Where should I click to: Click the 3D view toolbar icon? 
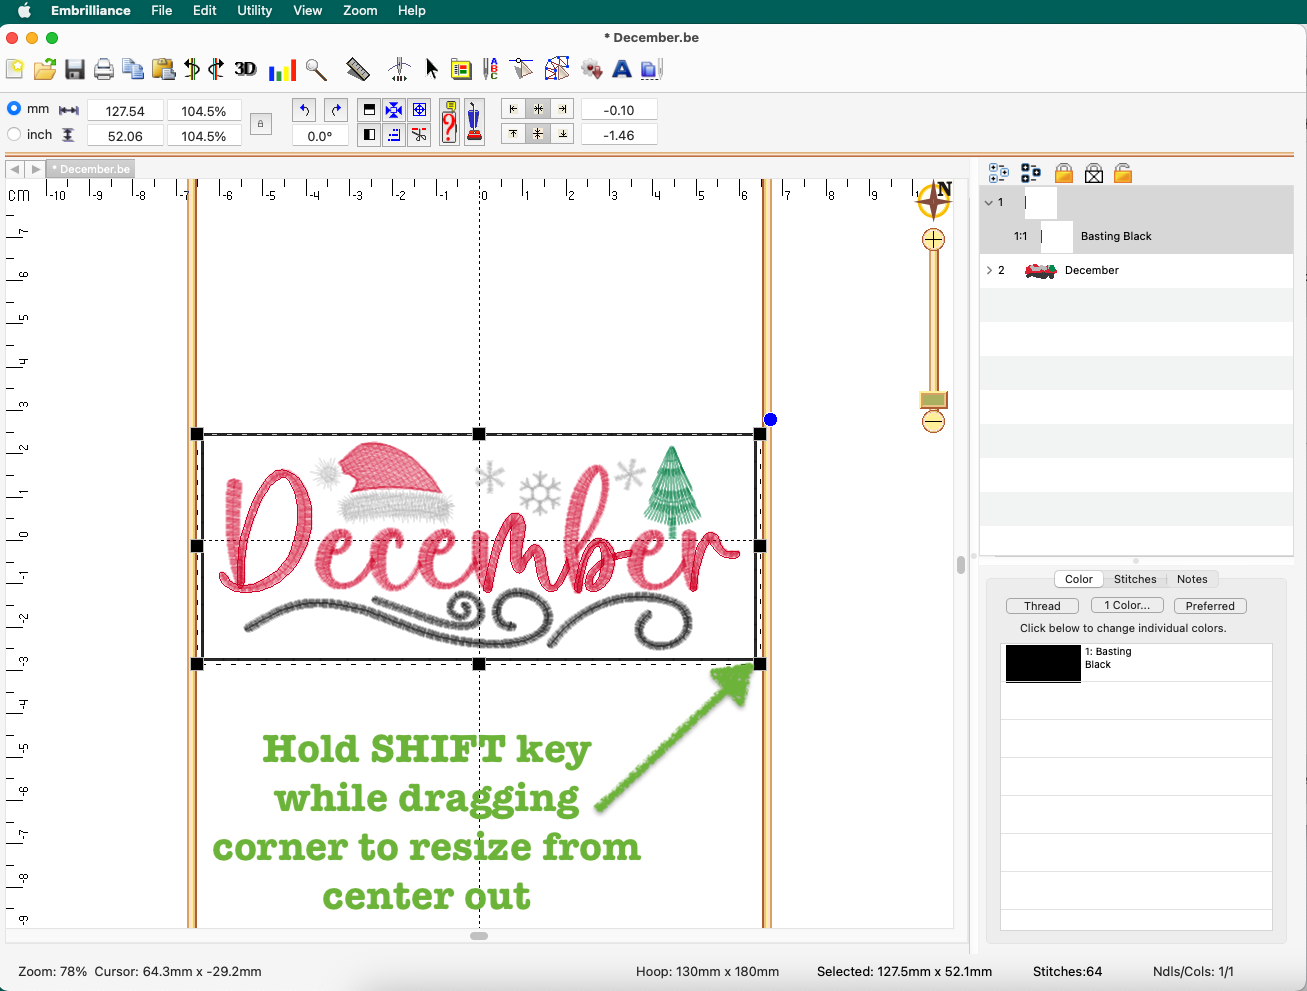pyautogui.click(x=245, y=69)
